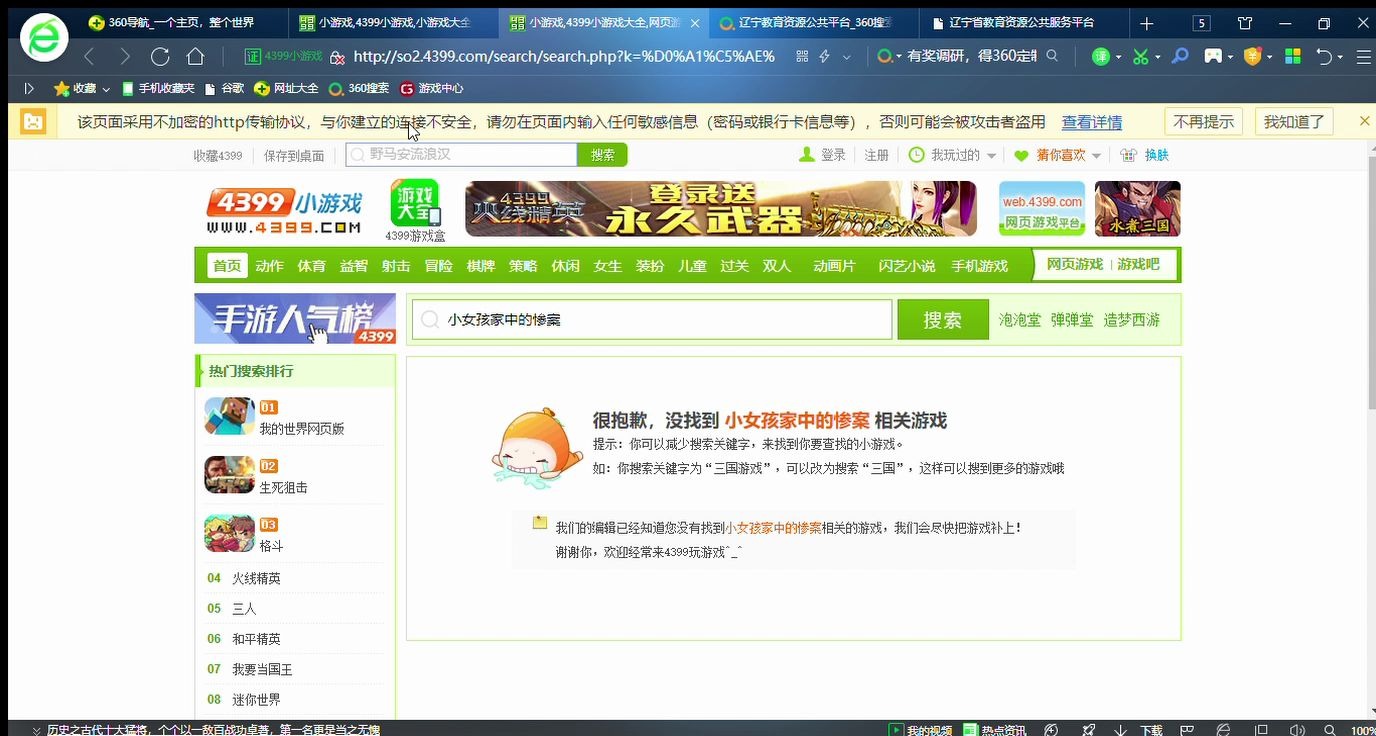Viewport: 1376px width, 736px height.
Task: Open the gold shield wallet icon
Action: coord(1252,57)
